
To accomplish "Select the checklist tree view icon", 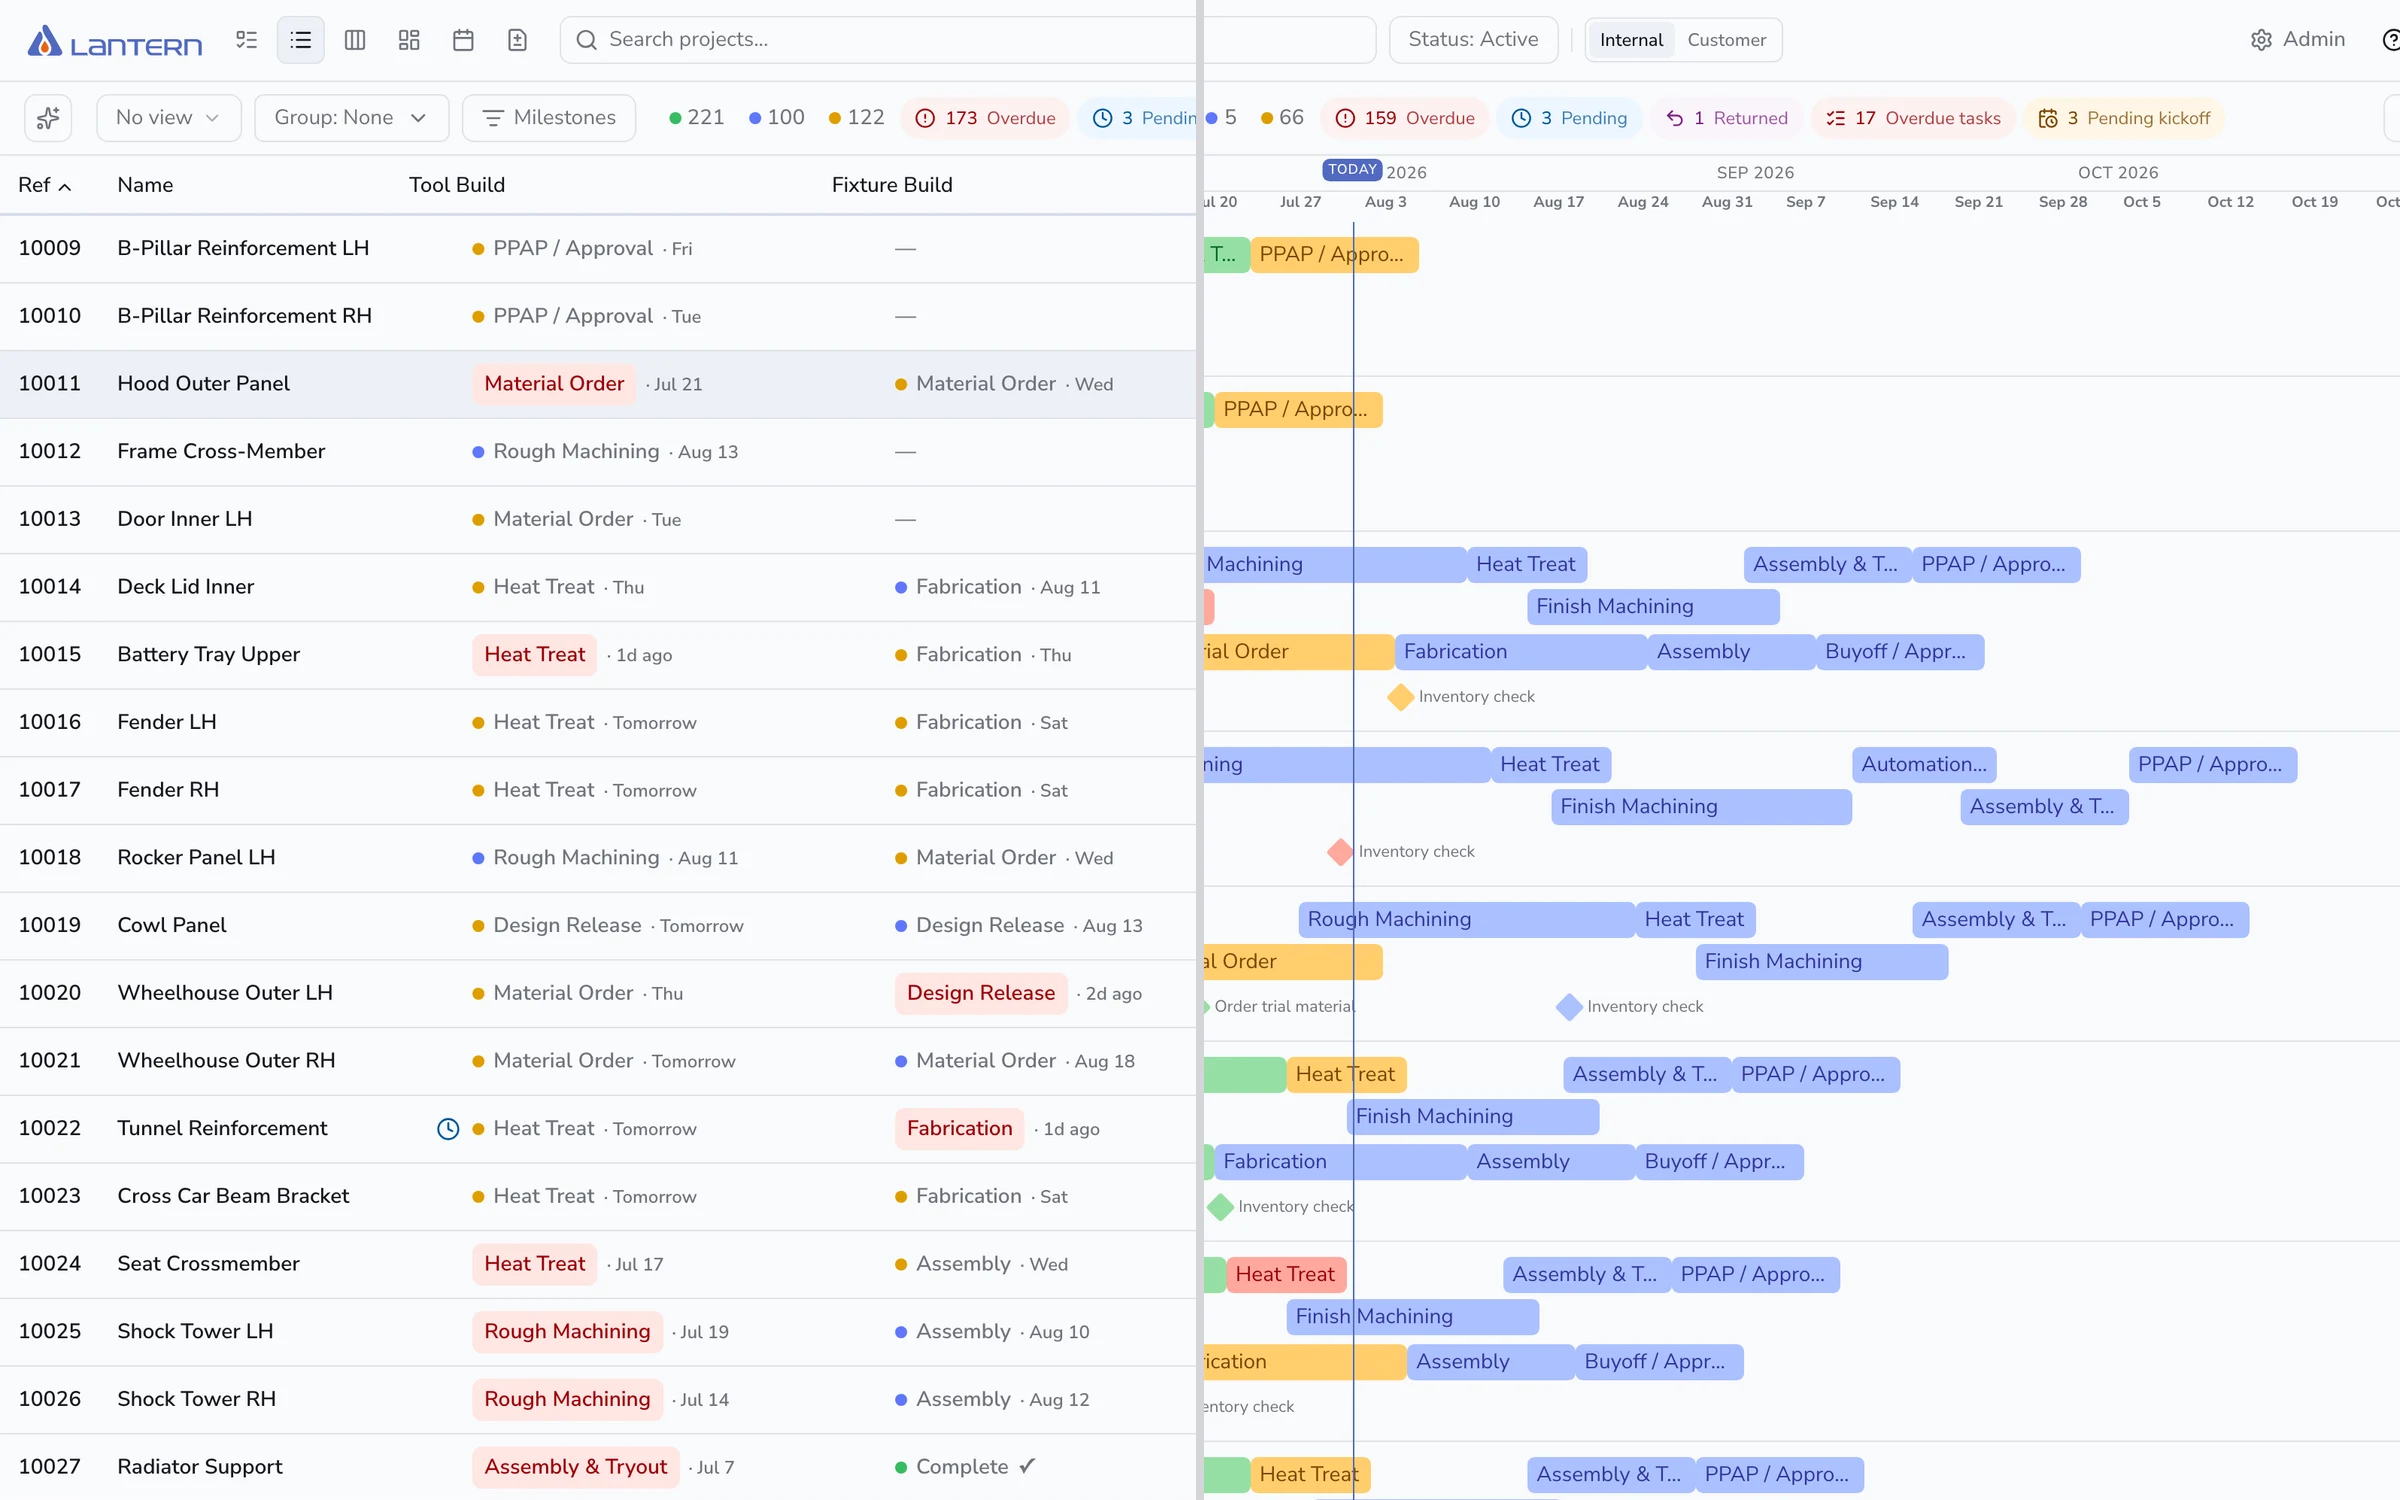I will [247, 40].
